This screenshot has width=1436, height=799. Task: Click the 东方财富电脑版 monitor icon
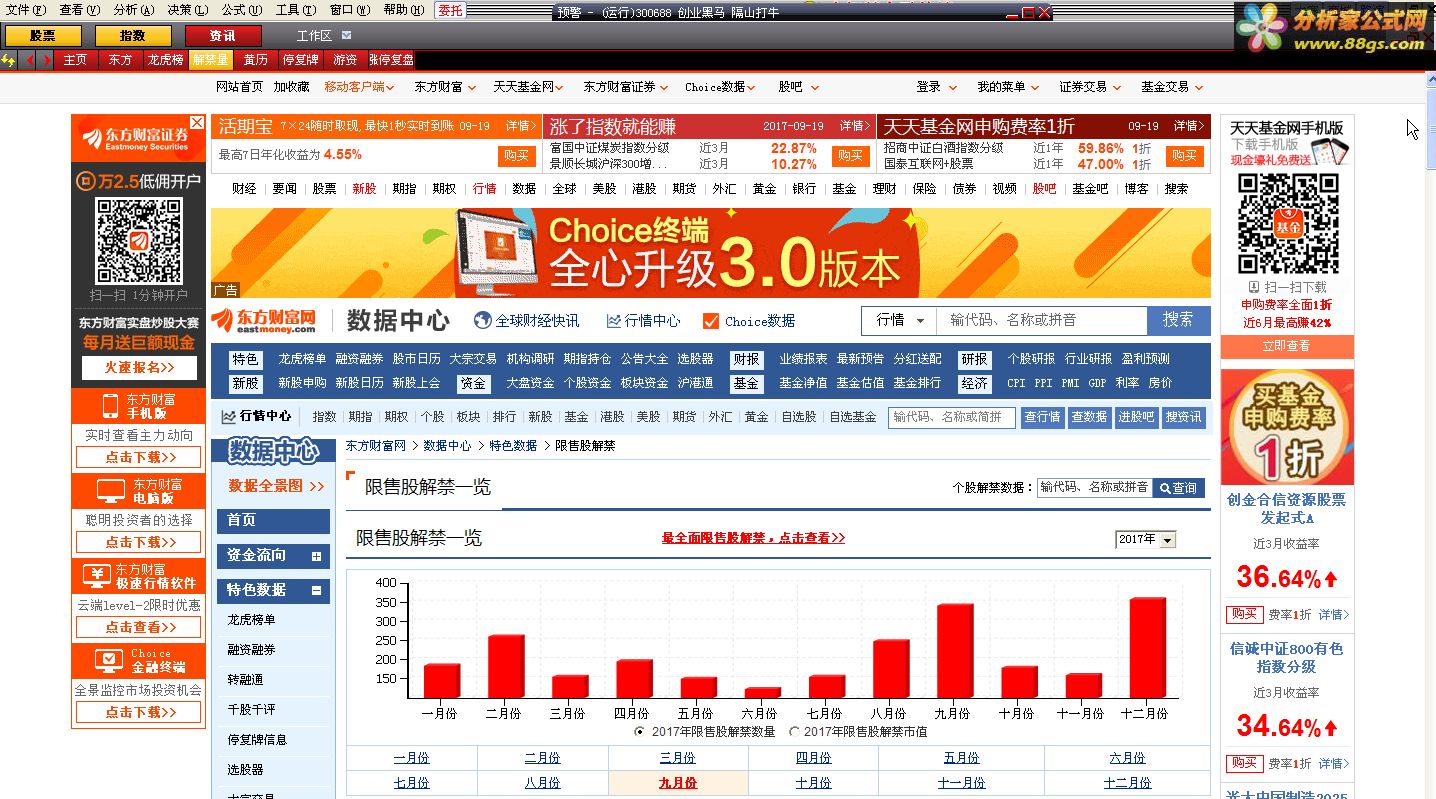tap(110, 491)
